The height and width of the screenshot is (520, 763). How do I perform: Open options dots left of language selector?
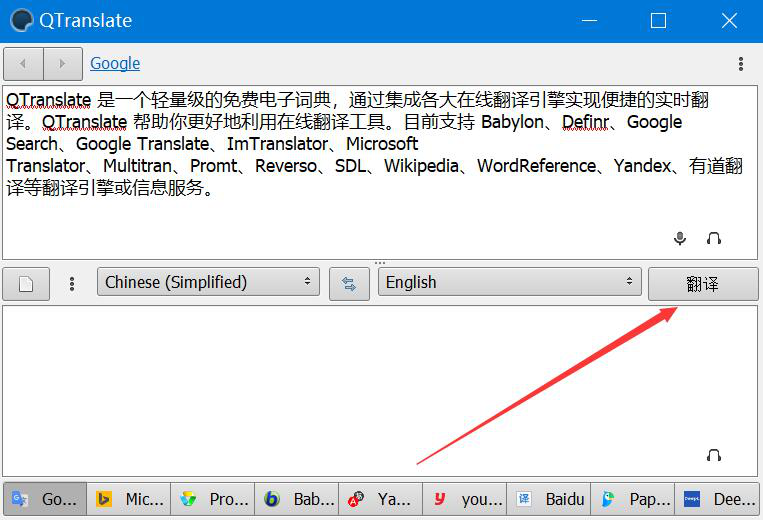click(x=72, y=284)
